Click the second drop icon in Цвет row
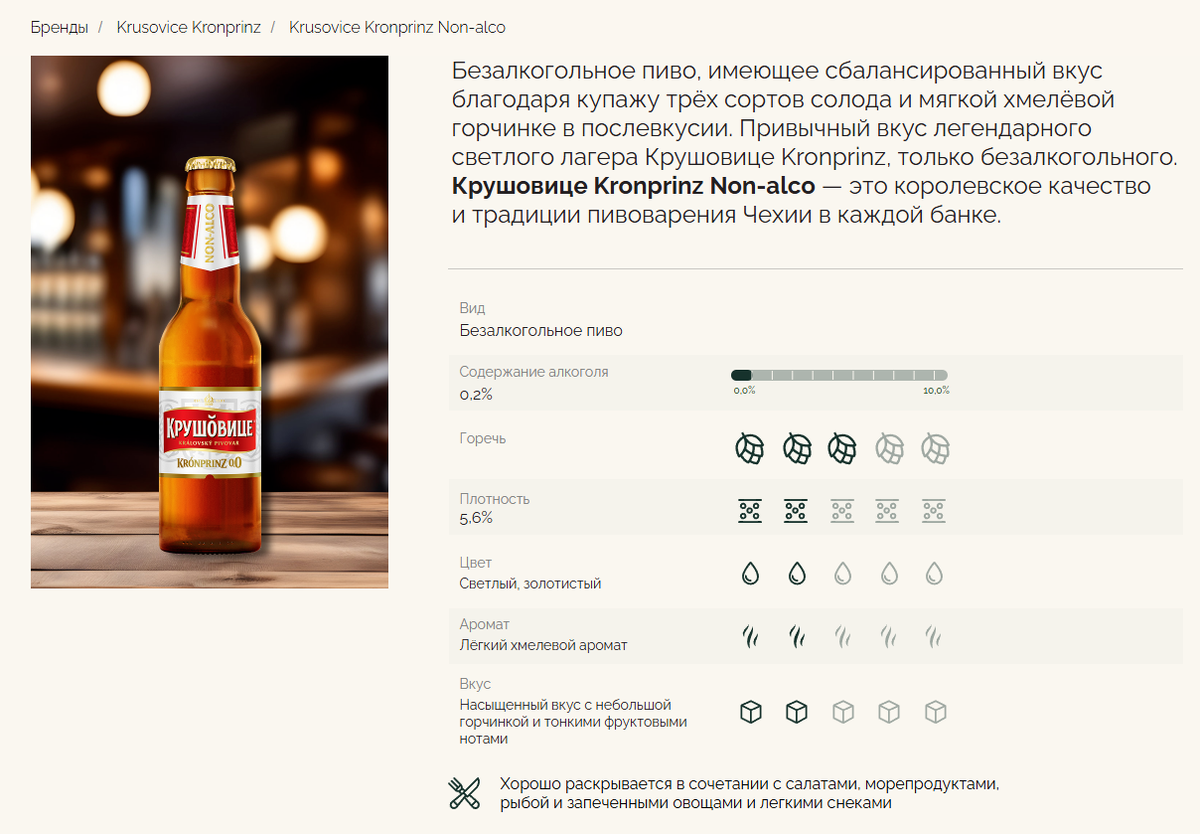This screenshot has width=1200, height=834. pyautogui.click(x=796, y=573)
